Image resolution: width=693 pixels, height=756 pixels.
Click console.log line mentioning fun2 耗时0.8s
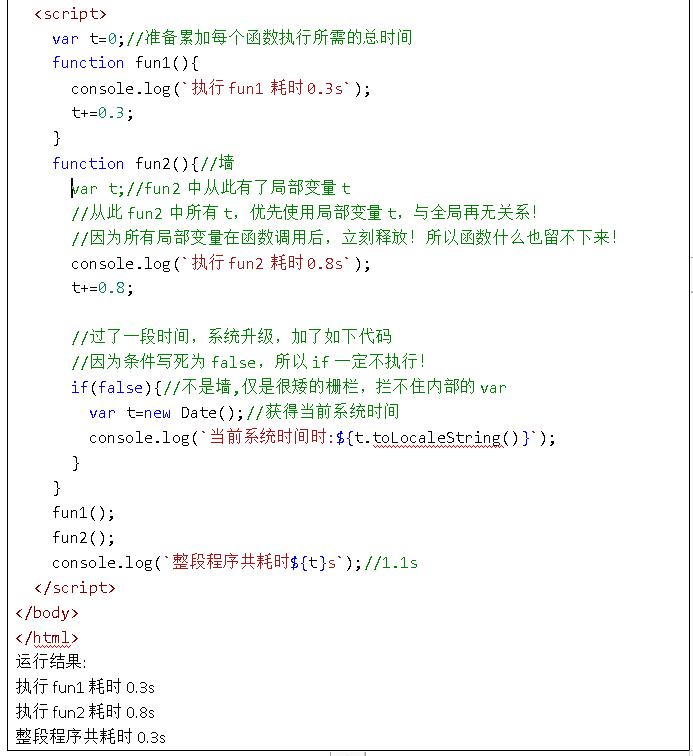[221, 263]
